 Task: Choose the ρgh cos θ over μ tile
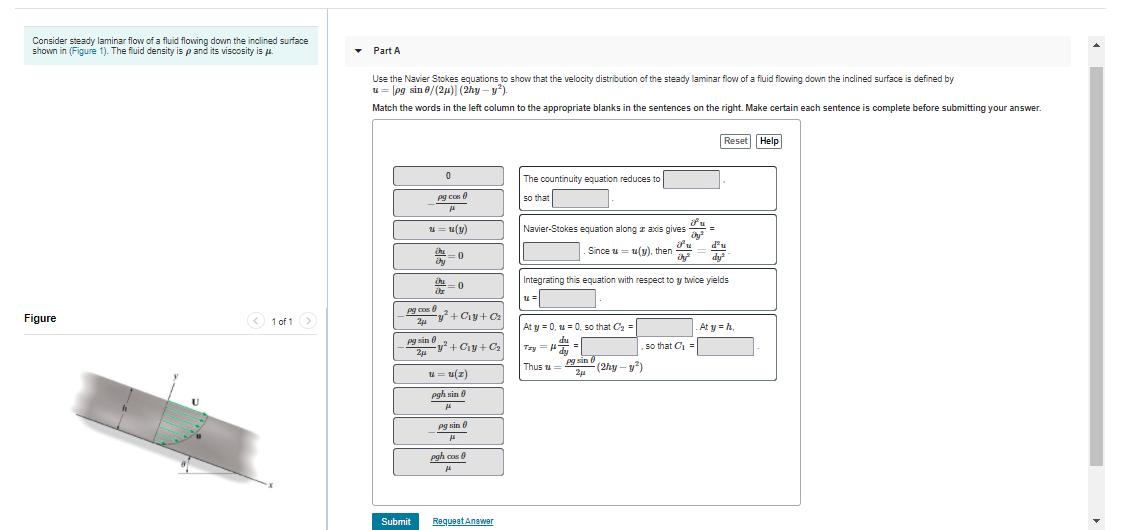tap(448, 462)
